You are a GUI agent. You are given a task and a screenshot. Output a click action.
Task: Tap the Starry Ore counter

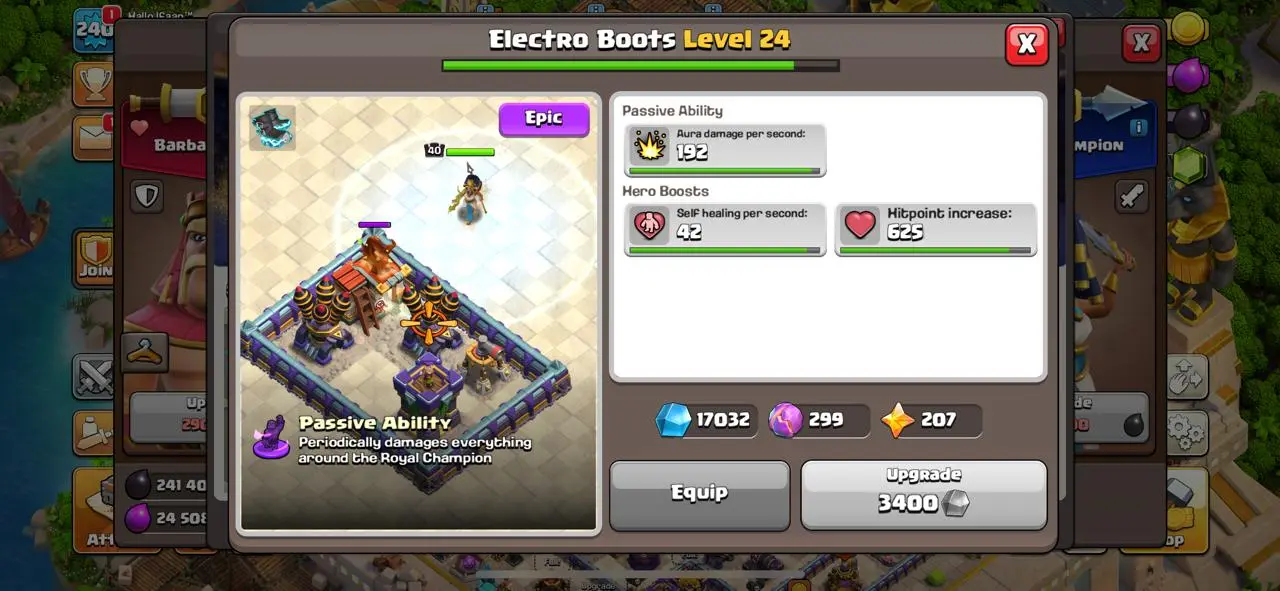931,420
